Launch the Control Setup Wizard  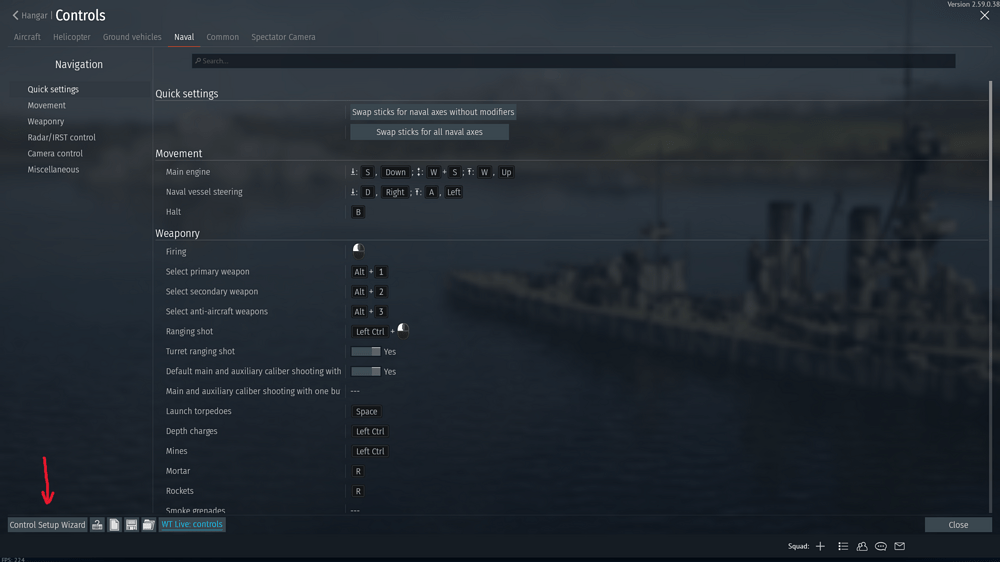(x=47, y=524)
